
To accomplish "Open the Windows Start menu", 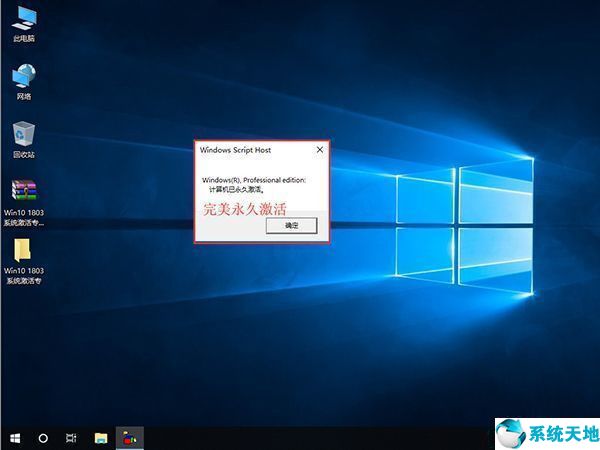I will 15,438.
